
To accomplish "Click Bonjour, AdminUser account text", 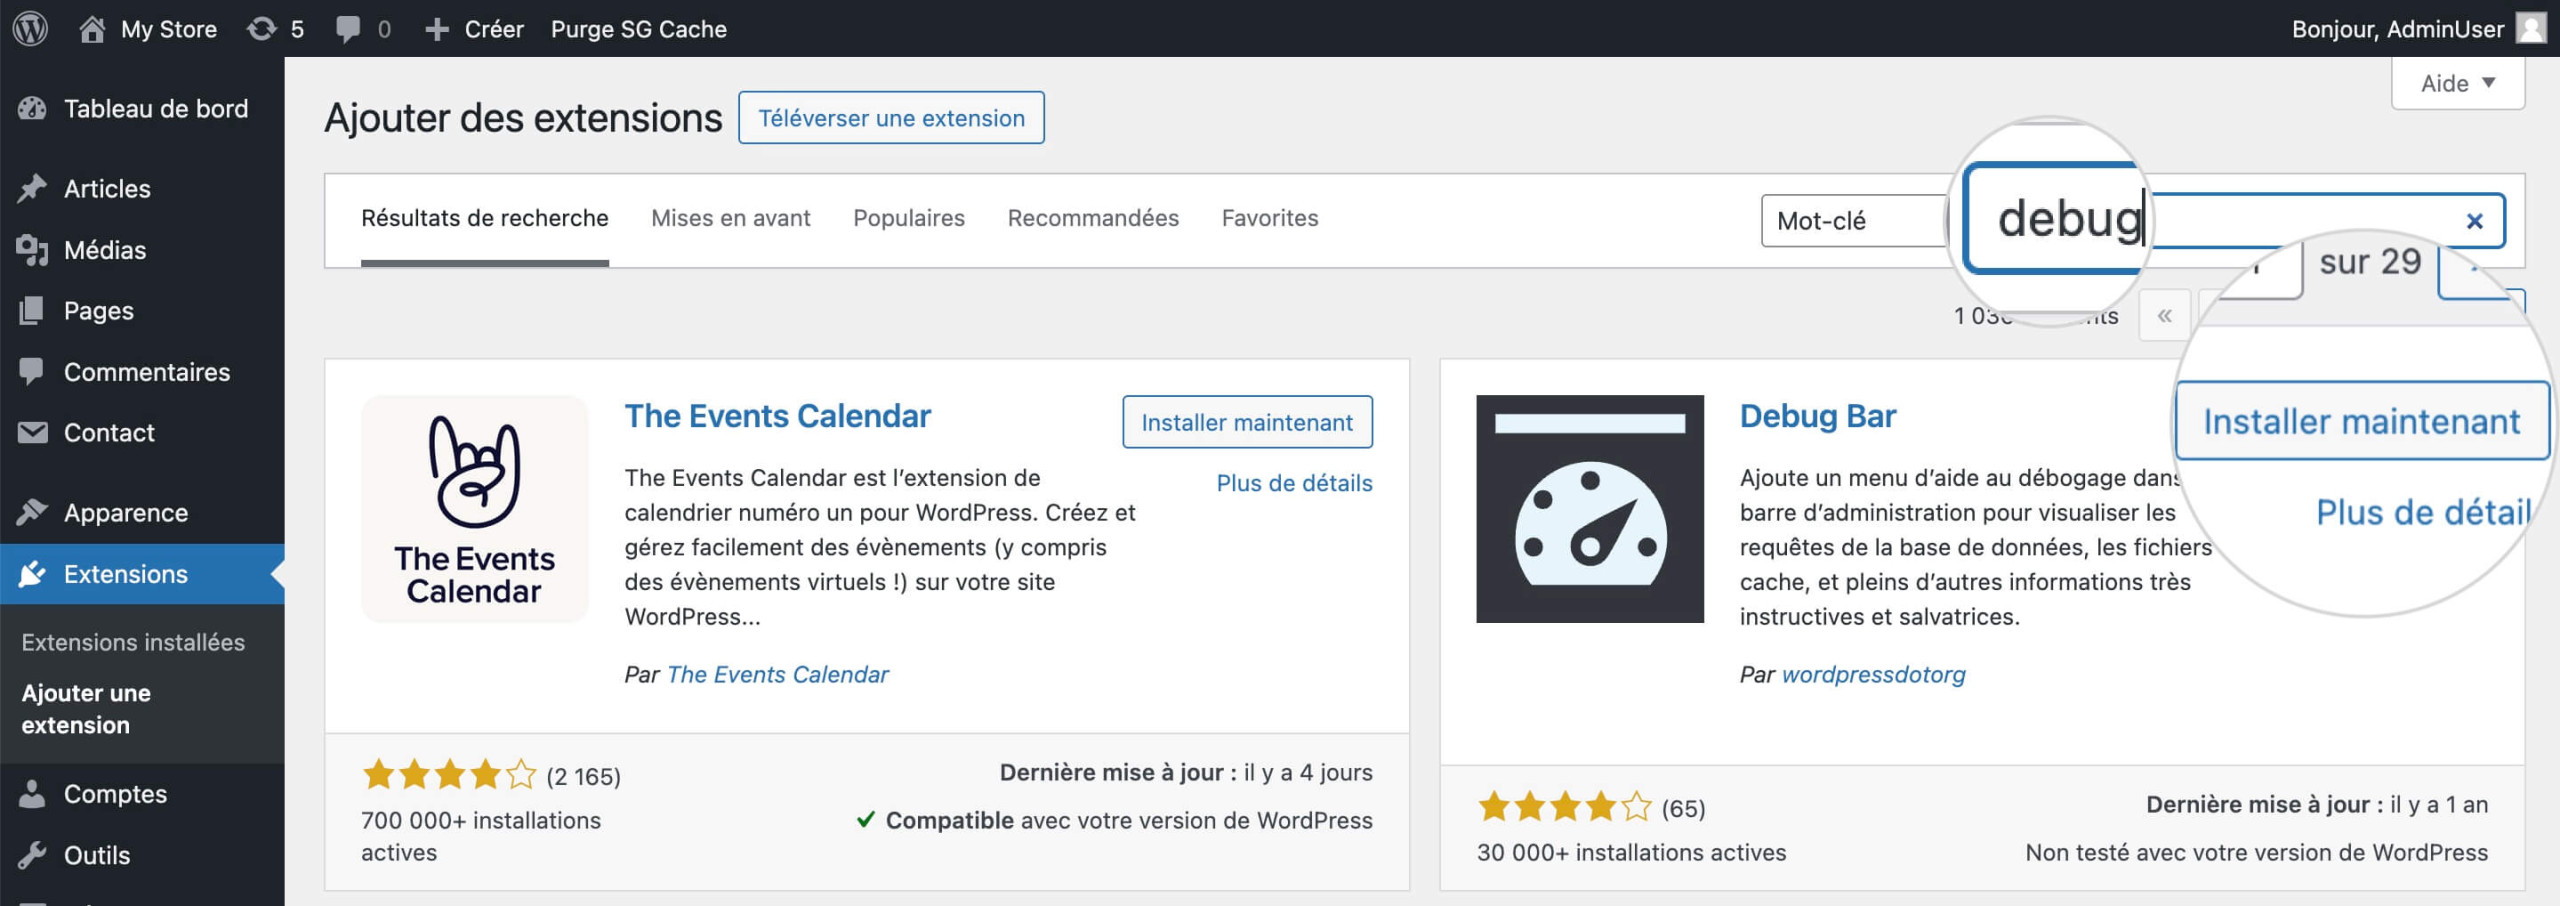I will click(2397, 29).
